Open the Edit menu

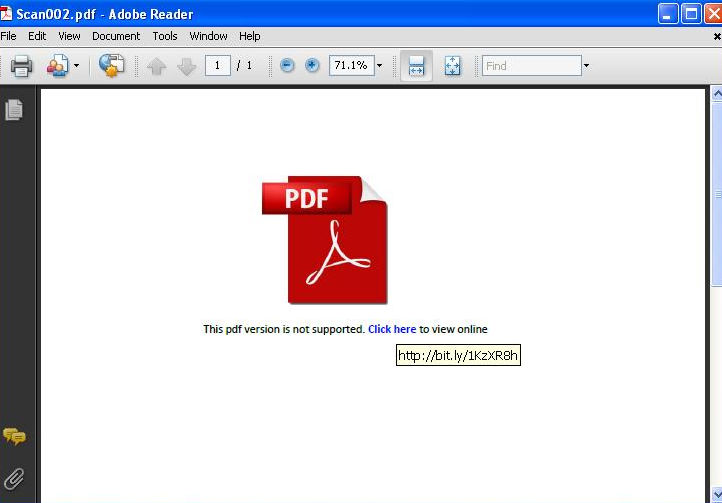coord(37,36)
